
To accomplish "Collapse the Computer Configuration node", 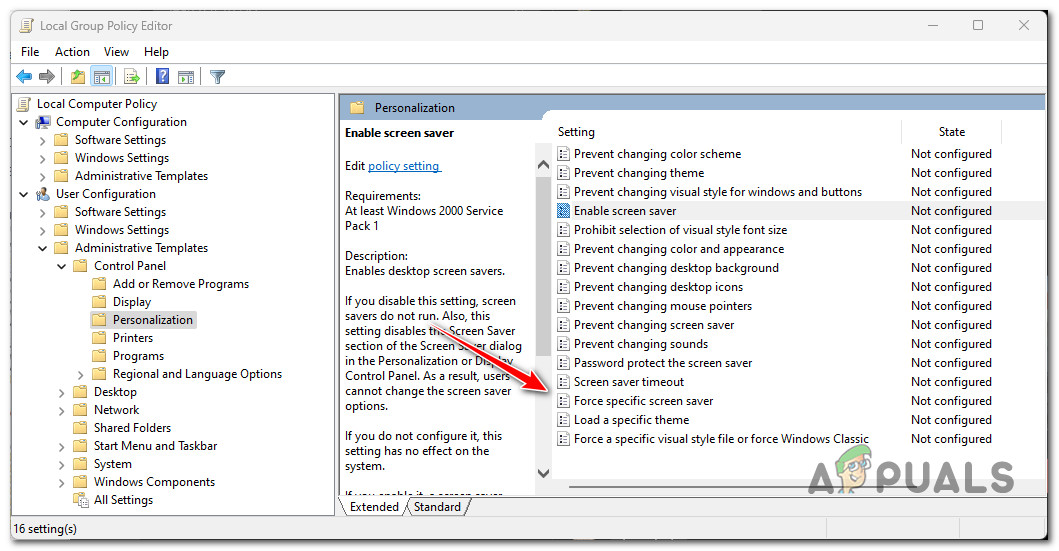I will click(x=24, y=122).
